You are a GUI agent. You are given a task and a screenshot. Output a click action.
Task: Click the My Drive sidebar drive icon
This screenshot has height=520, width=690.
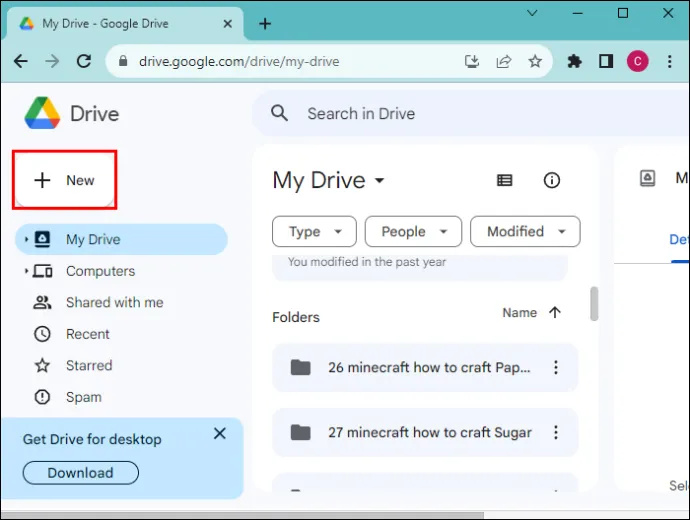[x=42, y=239]
